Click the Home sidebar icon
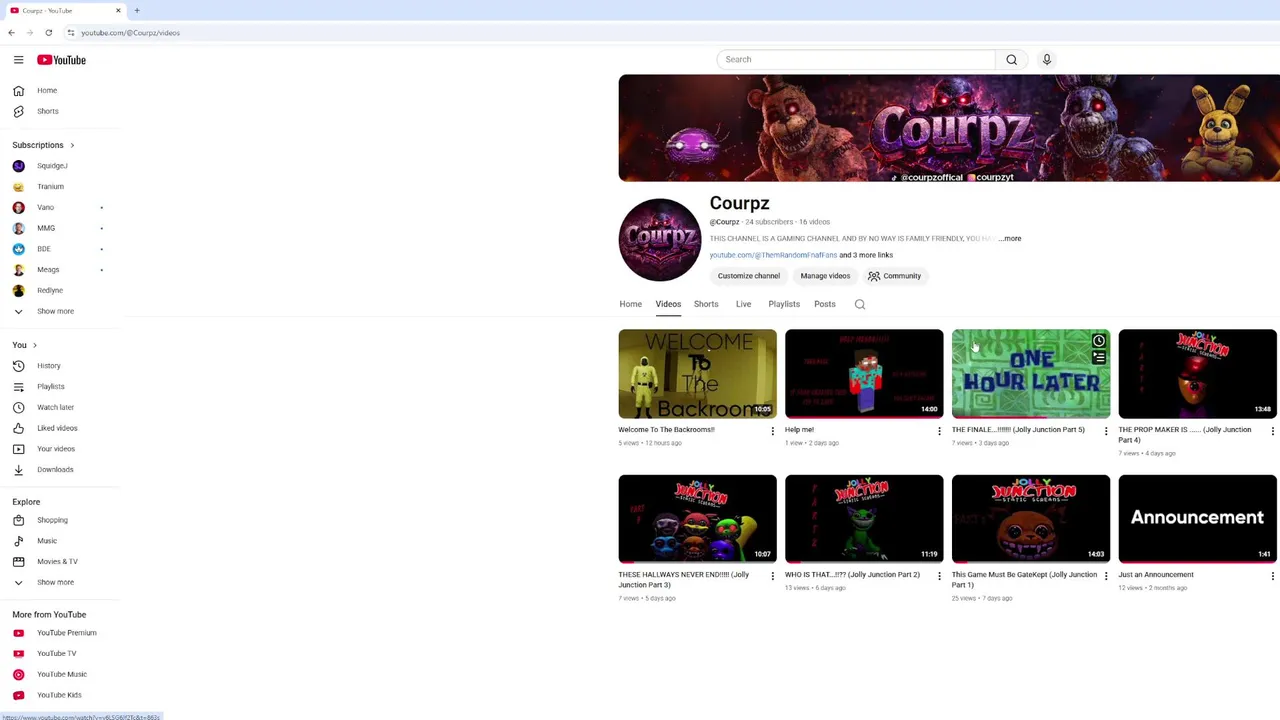The image size is (1280, 720). coord(18,90)
